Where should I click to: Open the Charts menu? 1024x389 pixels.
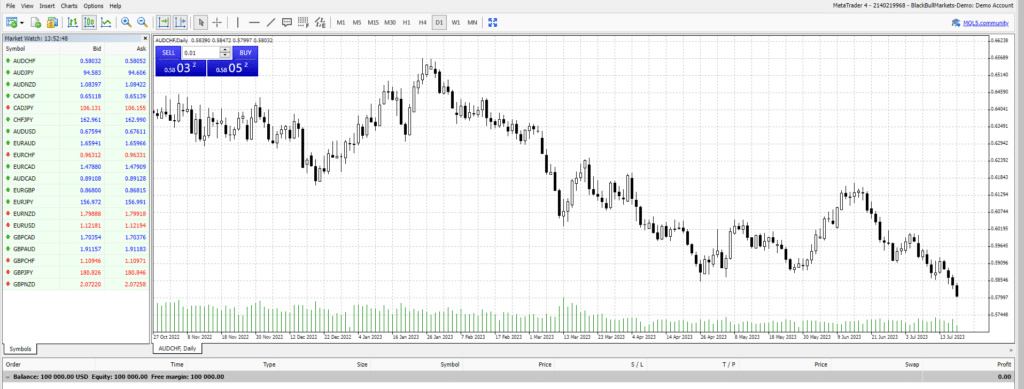[x=69, y=6]
